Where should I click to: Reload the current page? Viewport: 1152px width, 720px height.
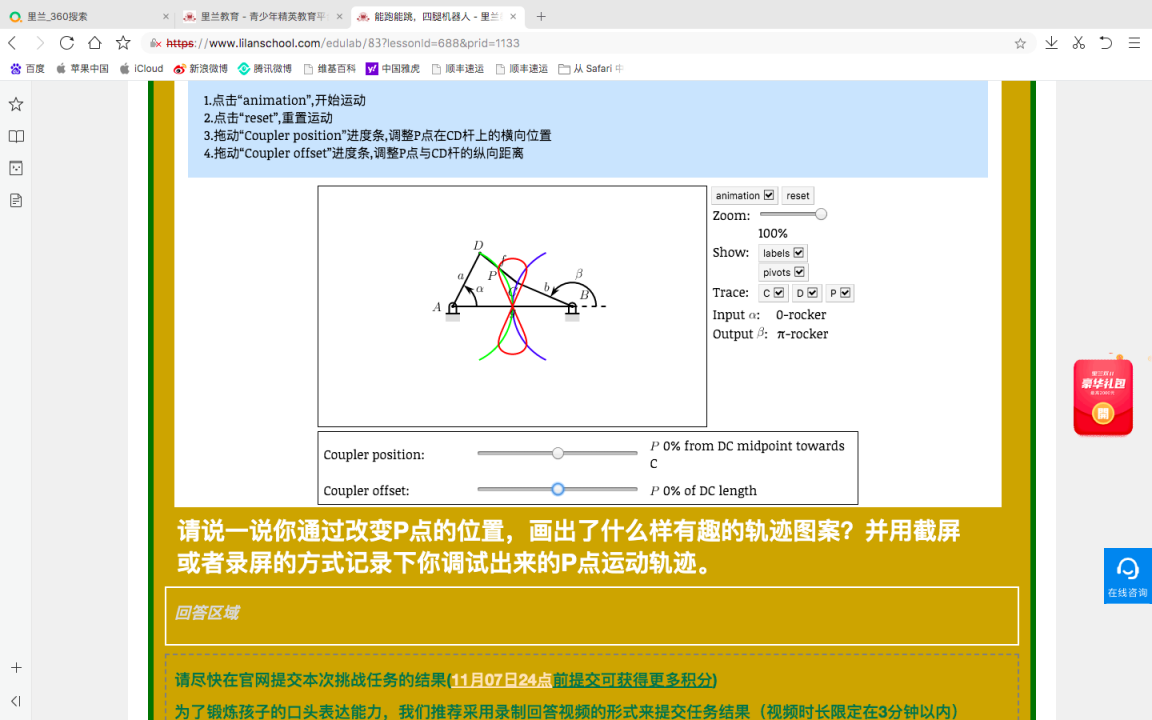pos(67,43)
